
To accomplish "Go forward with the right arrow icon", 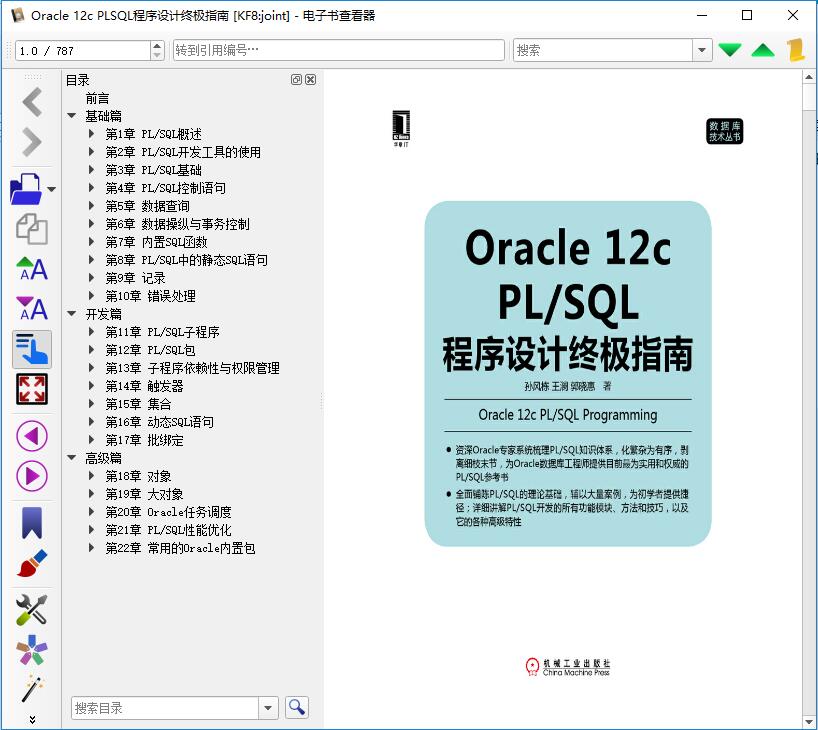I will pos(32,142).
